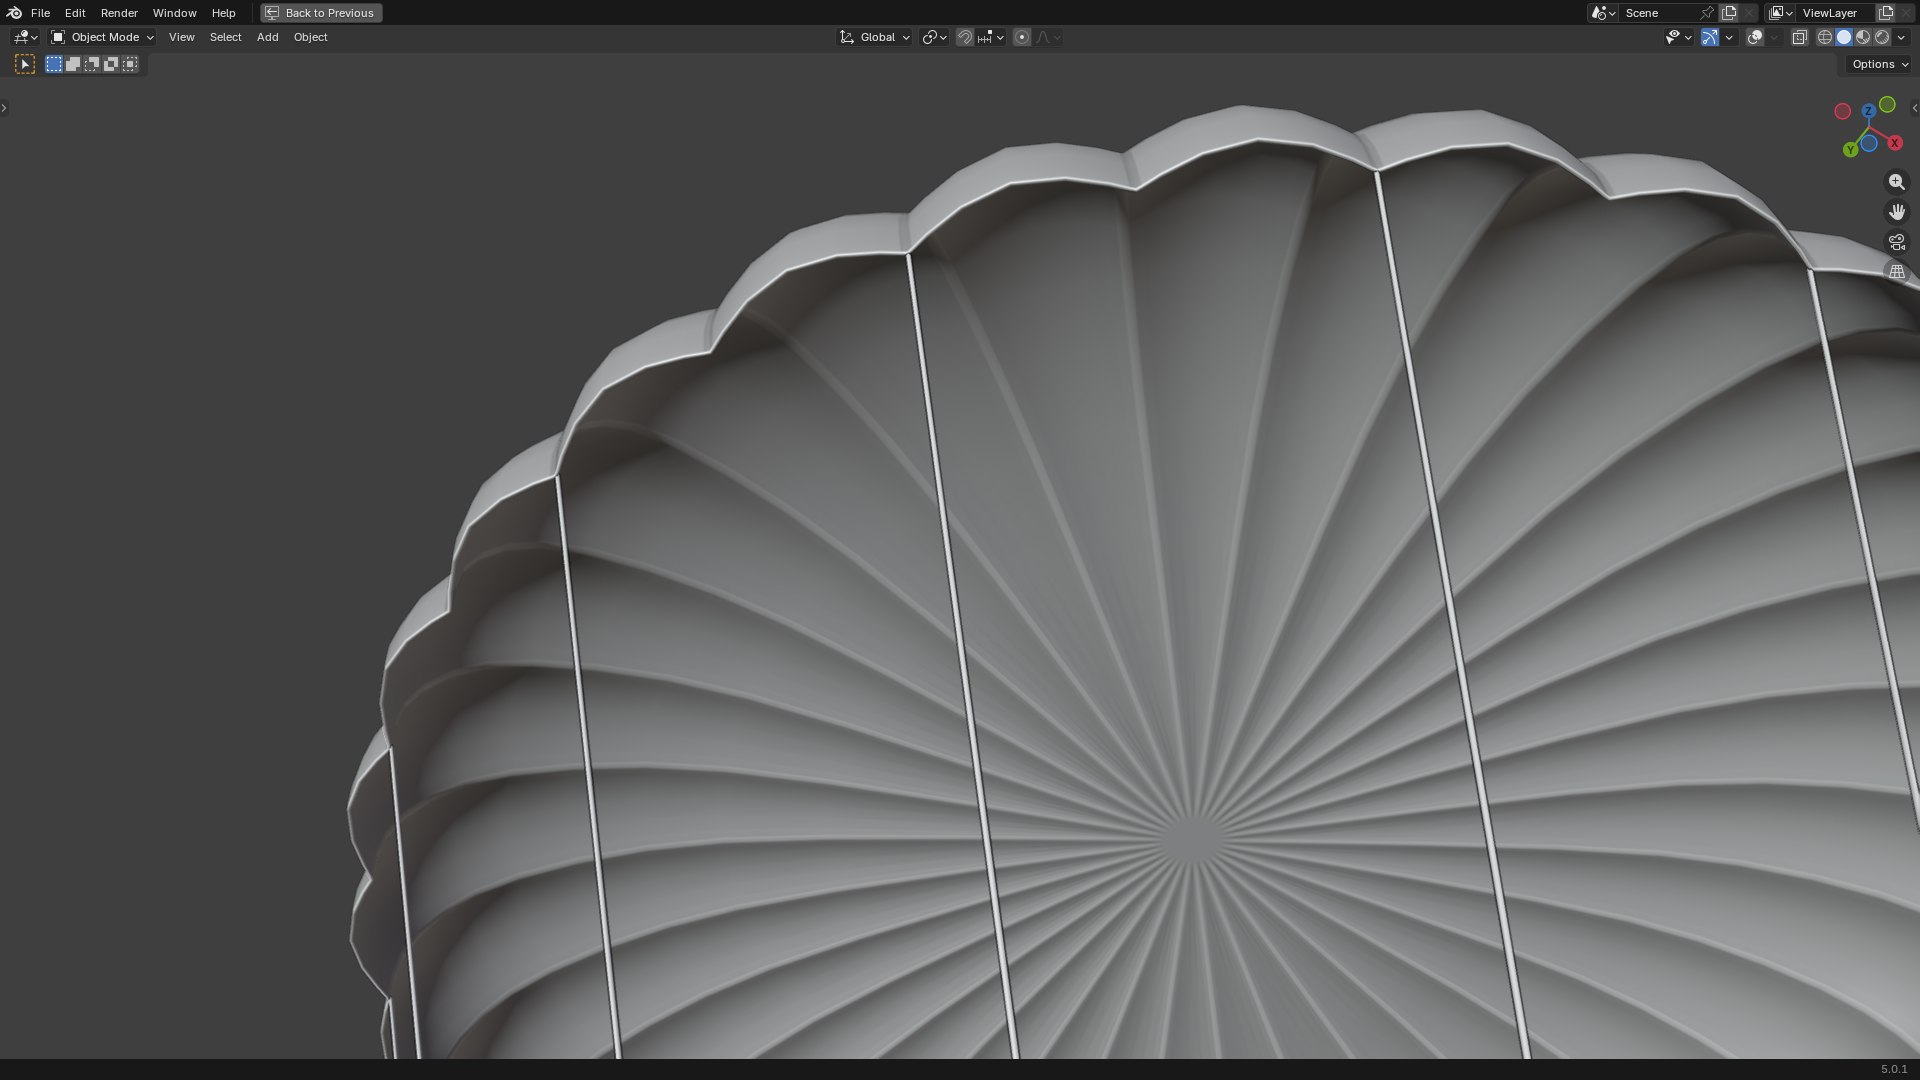Click the negative X axis gizmo circle
The width and height of the screenshot is (1920, 1080).
tap(1842, 111)
